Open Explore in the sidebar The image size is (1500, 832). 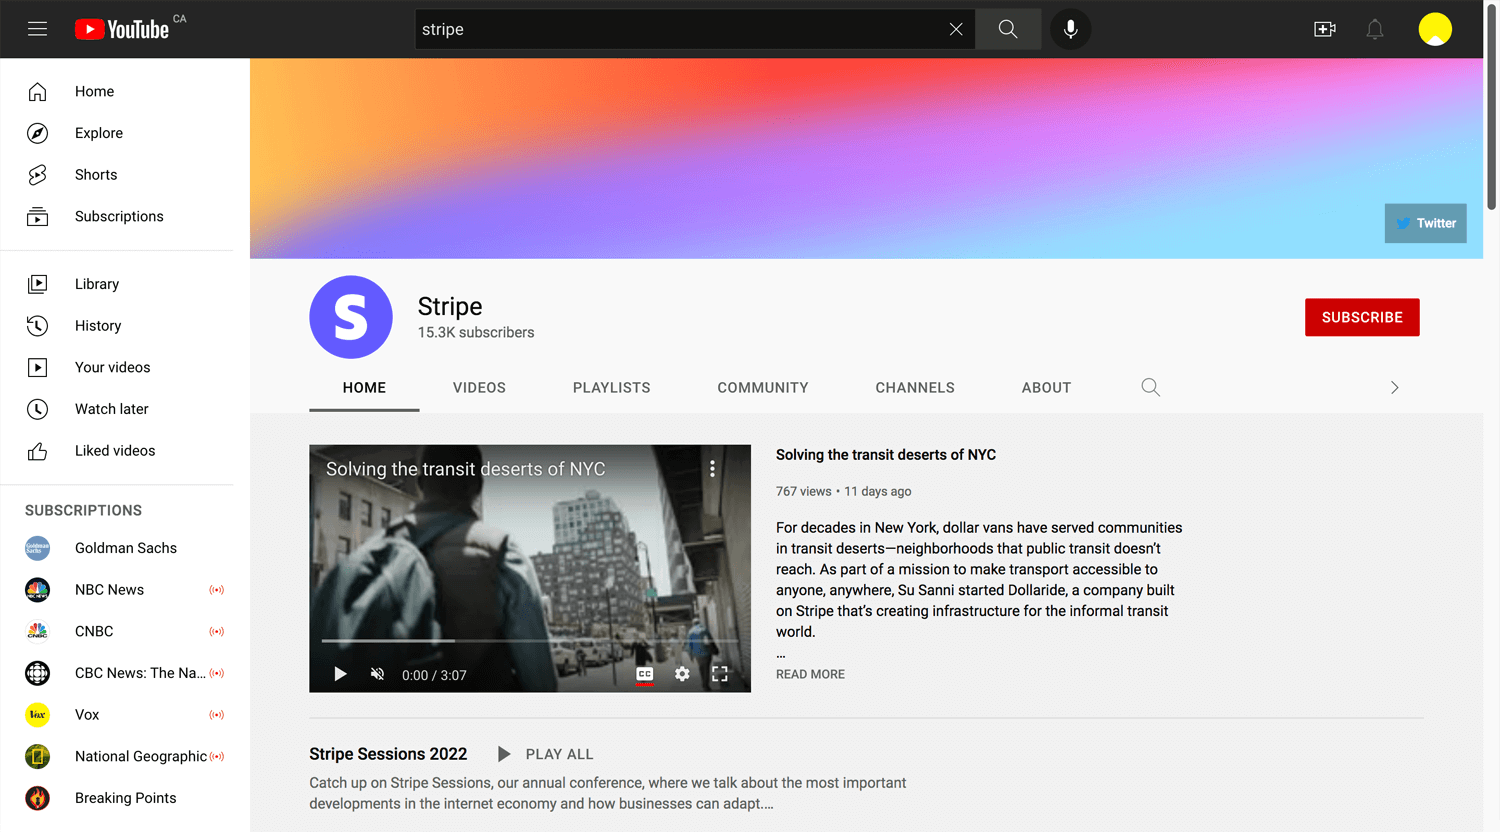point(117,133)
